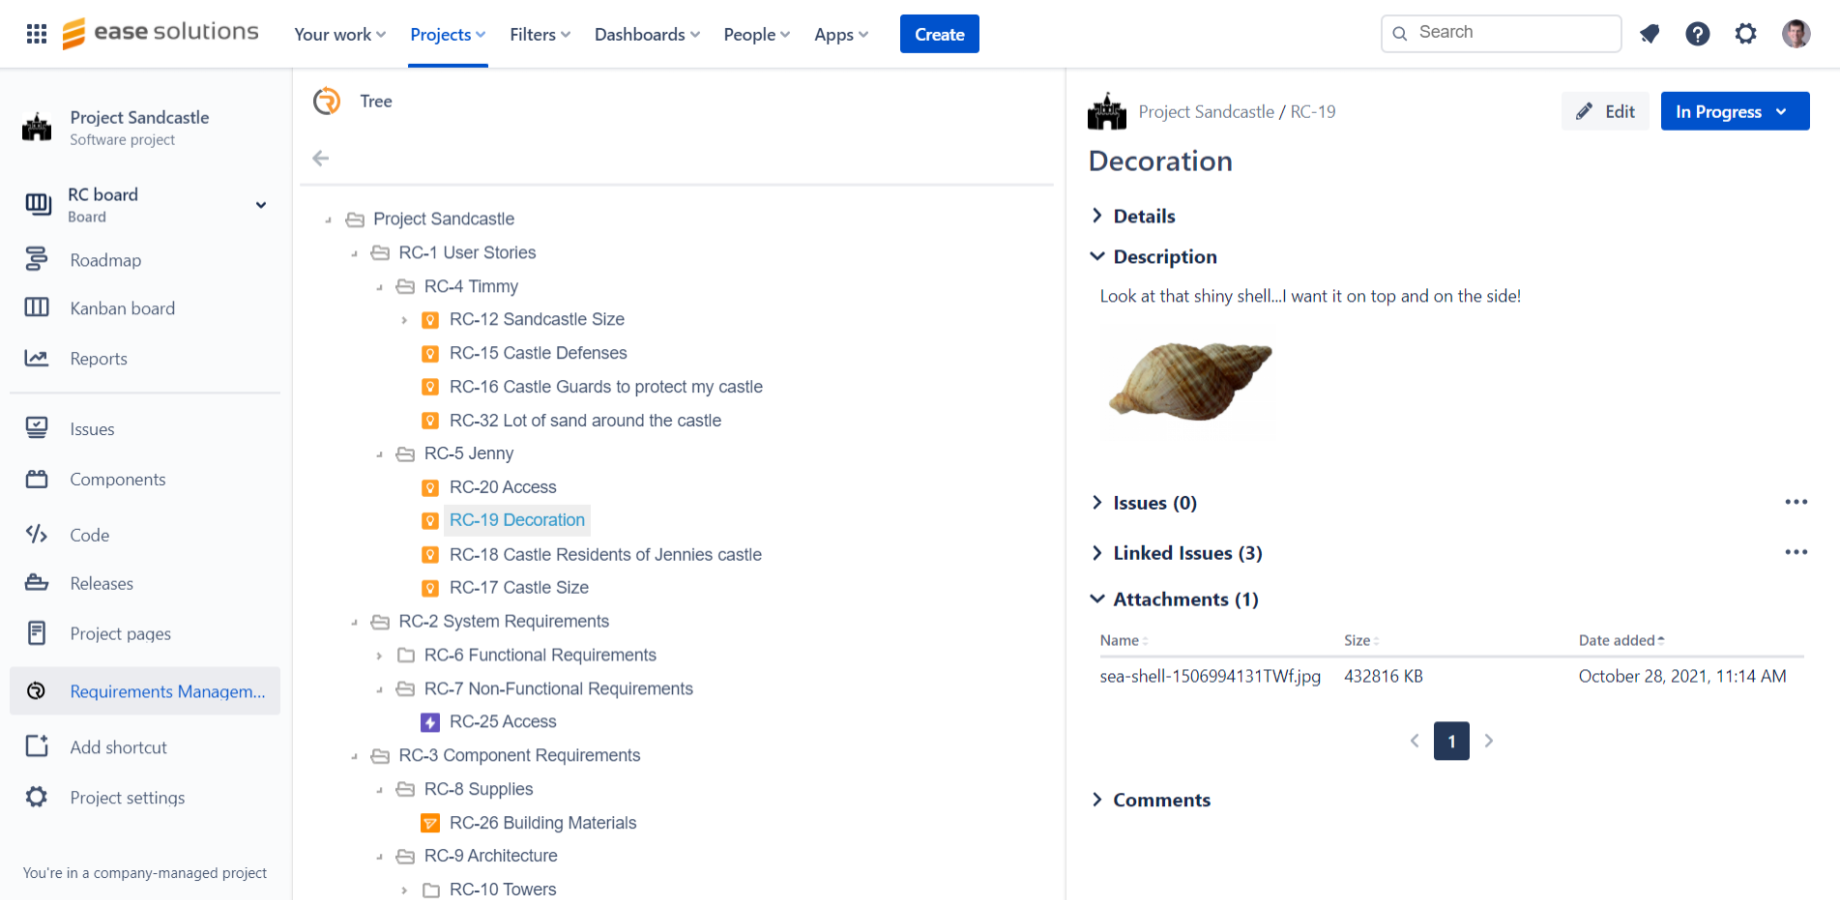Image resolution: width=1840 pixels, height=900 pixels.
Task: Collapse the RC-4 Timmy folder
Action: coord(379,287)
